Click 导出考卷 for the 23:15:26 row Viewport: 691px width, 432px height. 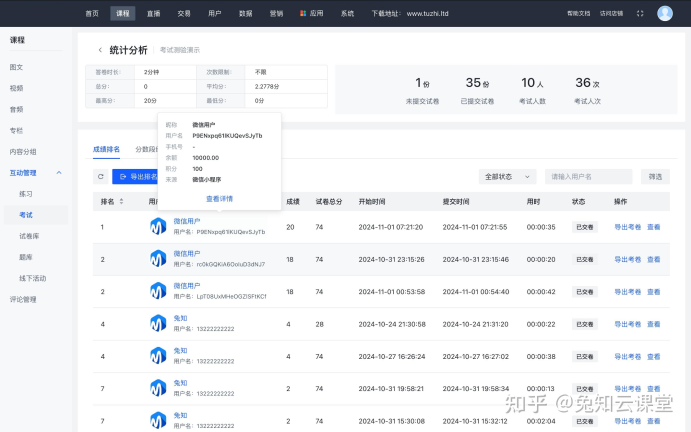coord(628,260)
